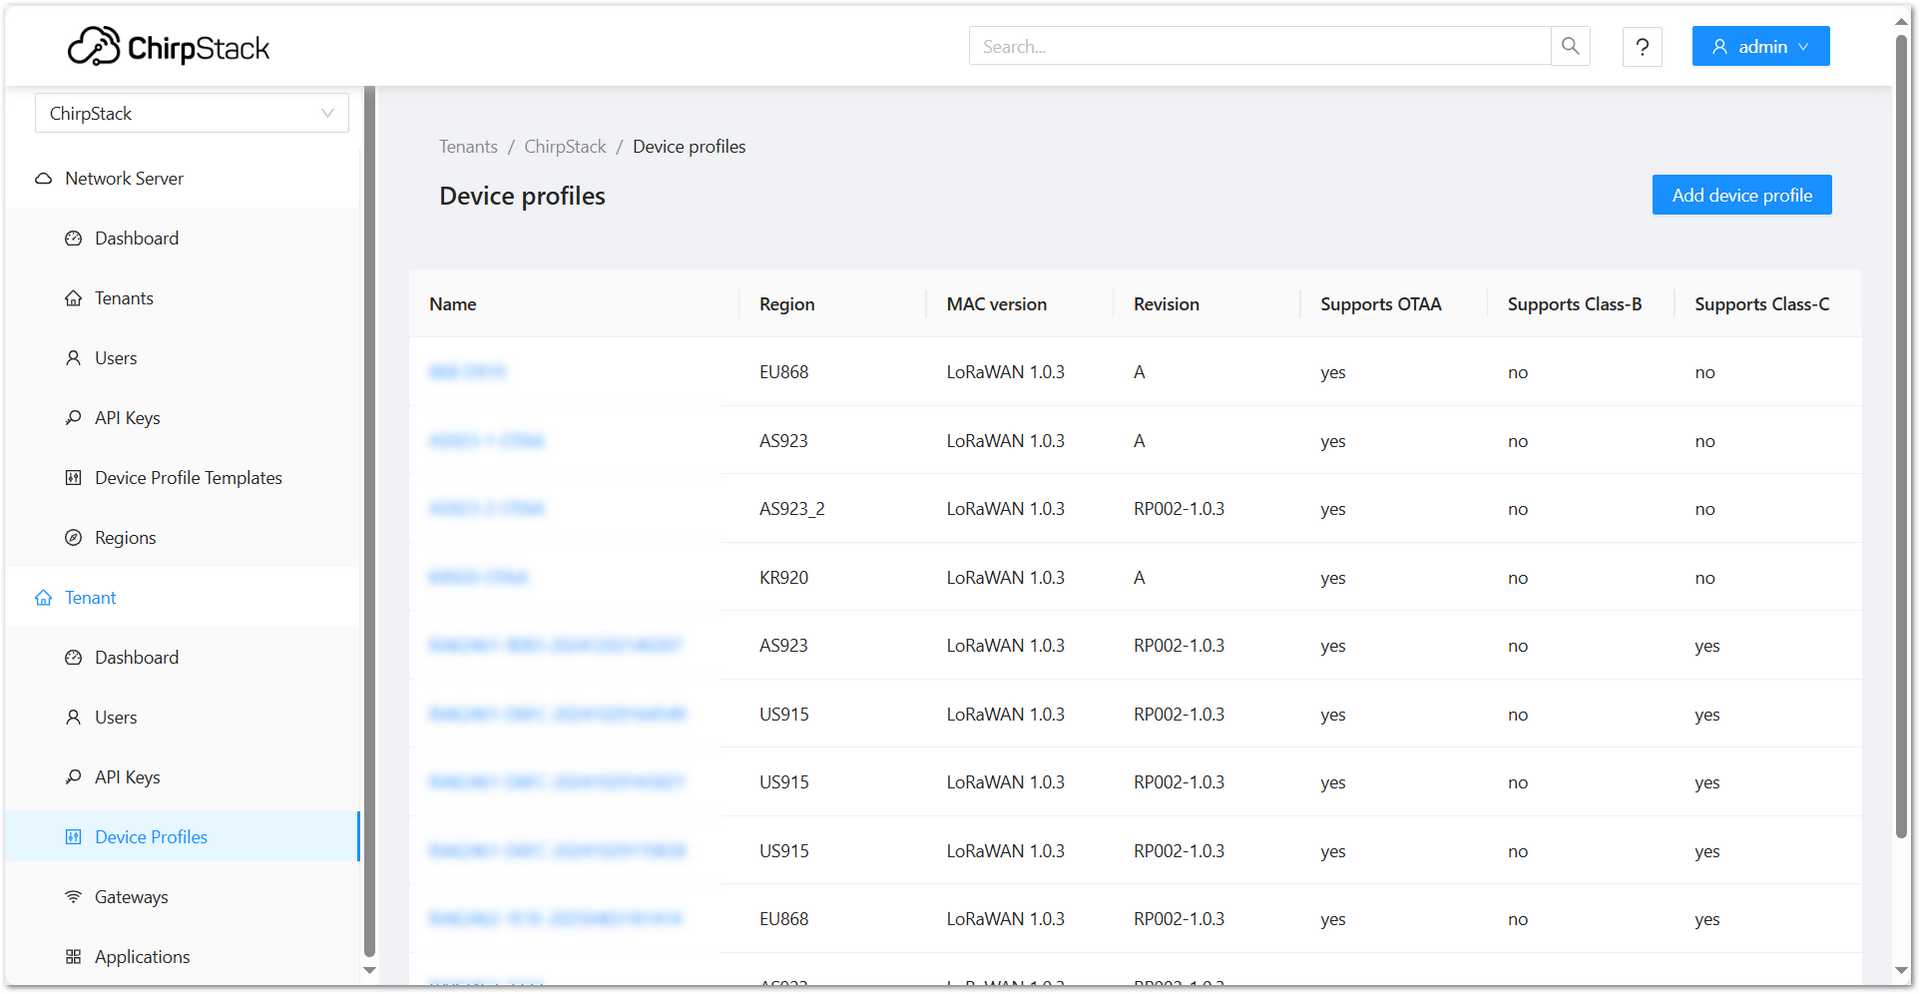
Task: Open the admin account dropdown menu
Action: pos(1803,46)
